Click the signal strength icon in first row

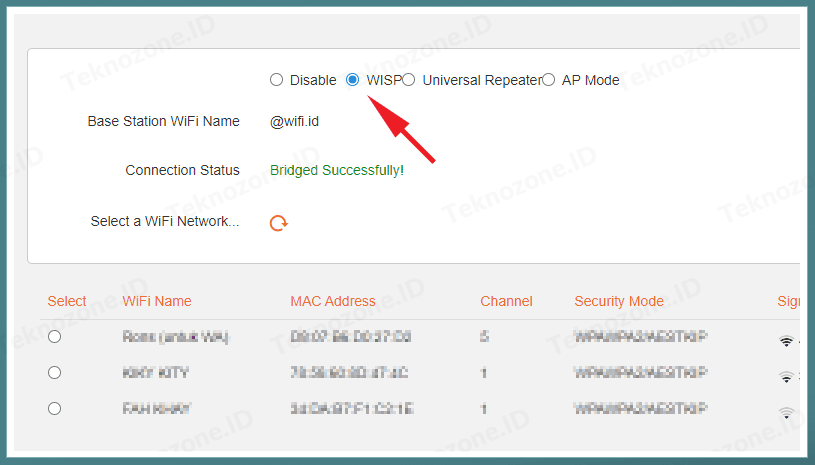[x=787, y=340]
